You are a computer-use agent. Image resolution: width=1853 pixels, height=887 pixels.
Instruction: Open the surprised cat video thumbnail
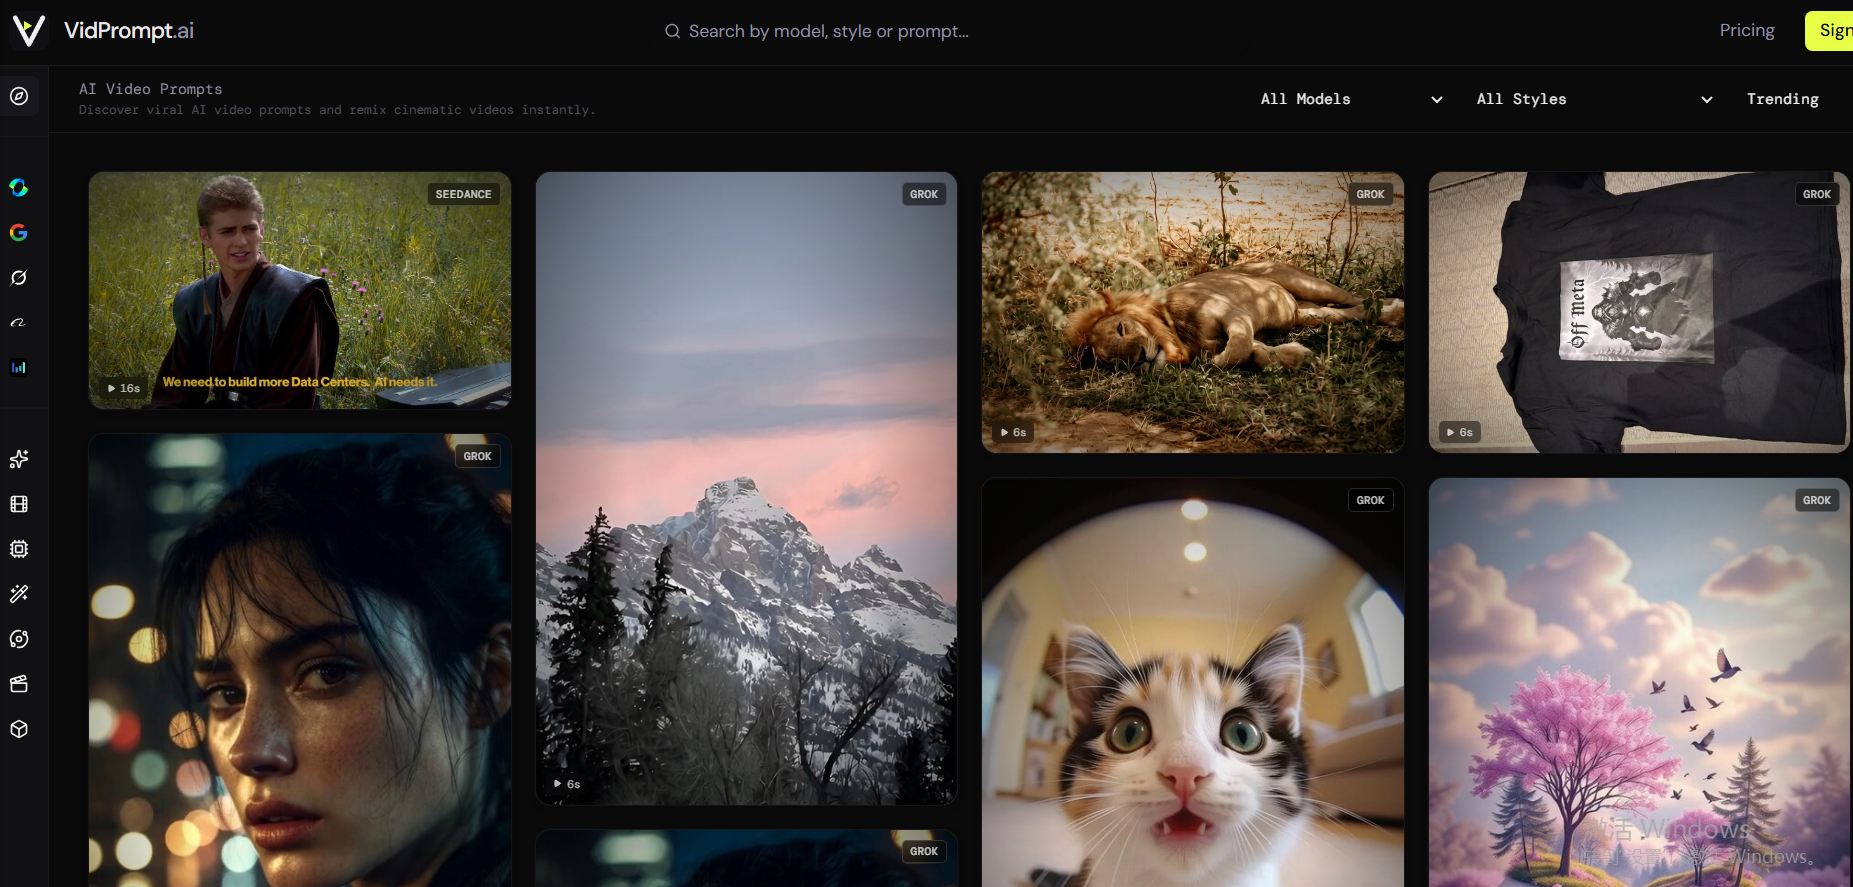[x=1193, y=682]
